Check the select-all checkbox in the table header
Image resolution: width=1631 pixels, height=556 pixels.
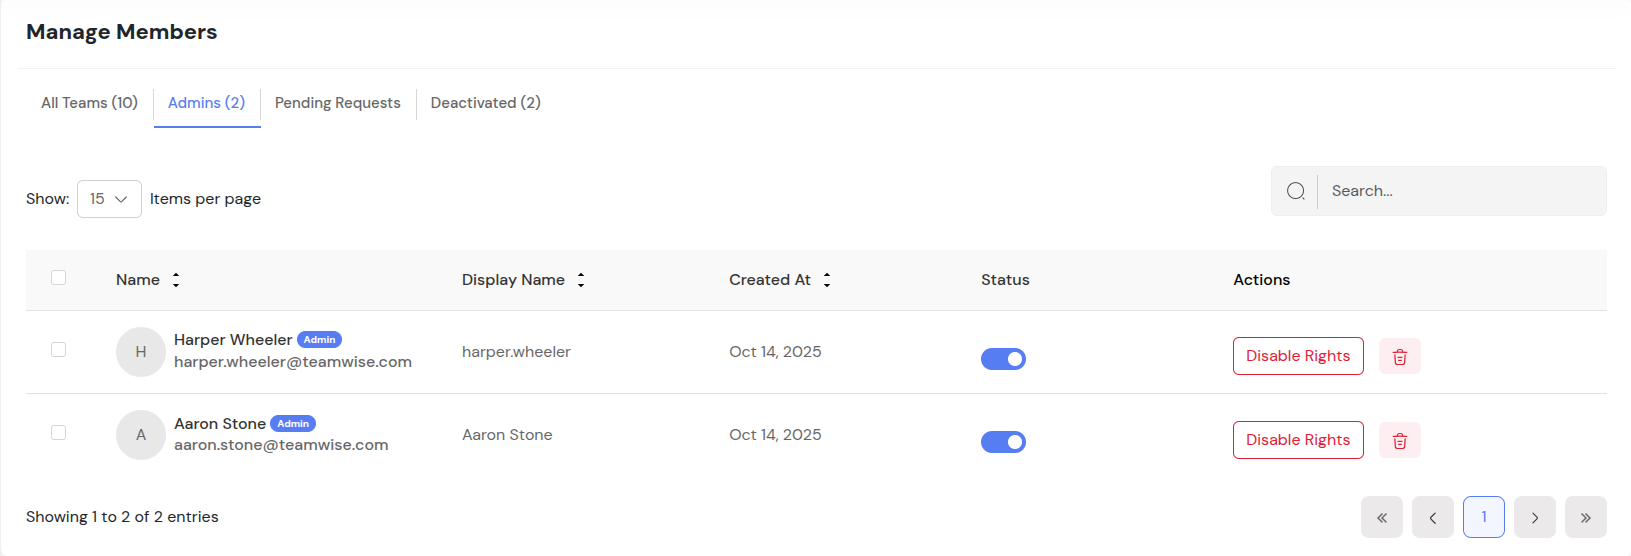coord(59,278)
